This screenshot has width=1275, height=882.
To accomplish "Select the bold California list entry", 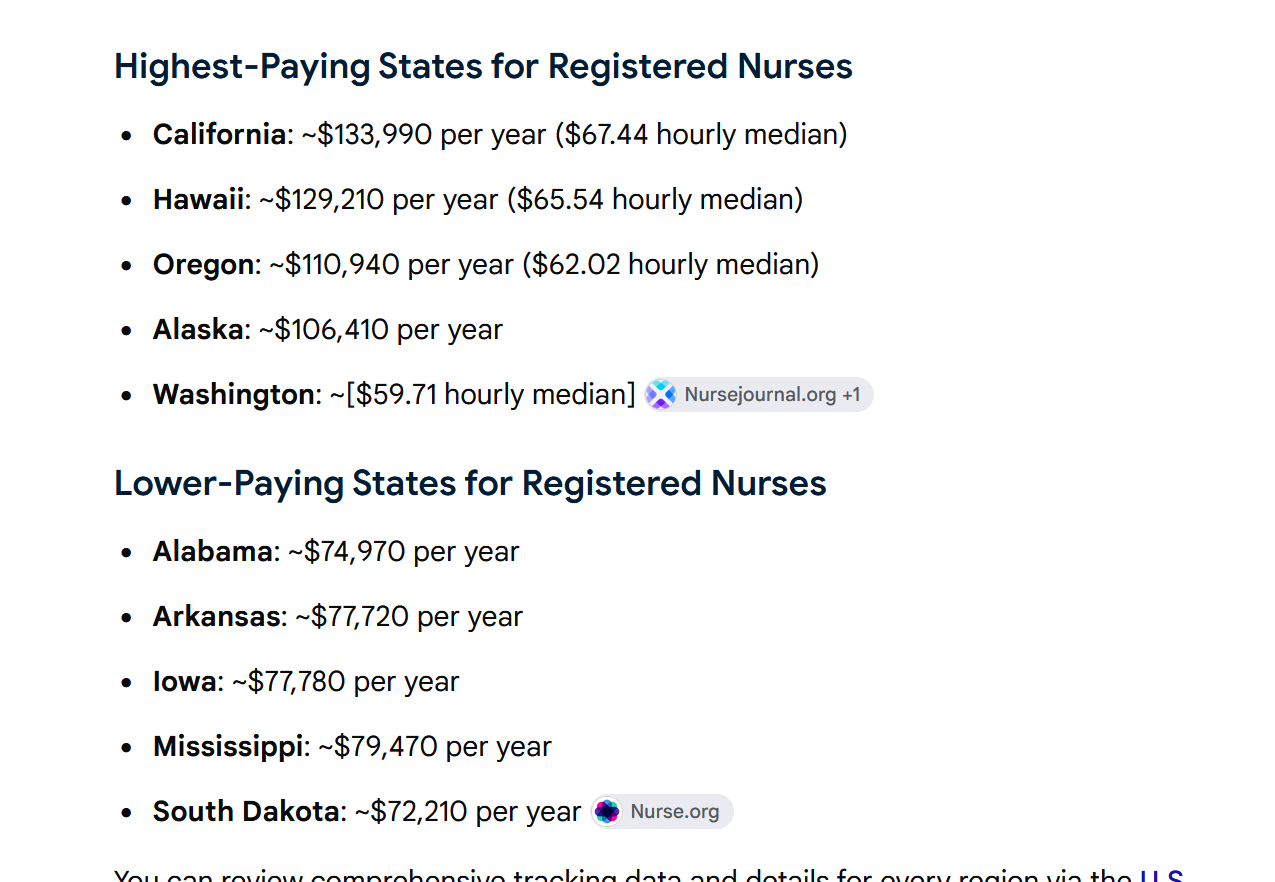I will (x=220, y=134).
